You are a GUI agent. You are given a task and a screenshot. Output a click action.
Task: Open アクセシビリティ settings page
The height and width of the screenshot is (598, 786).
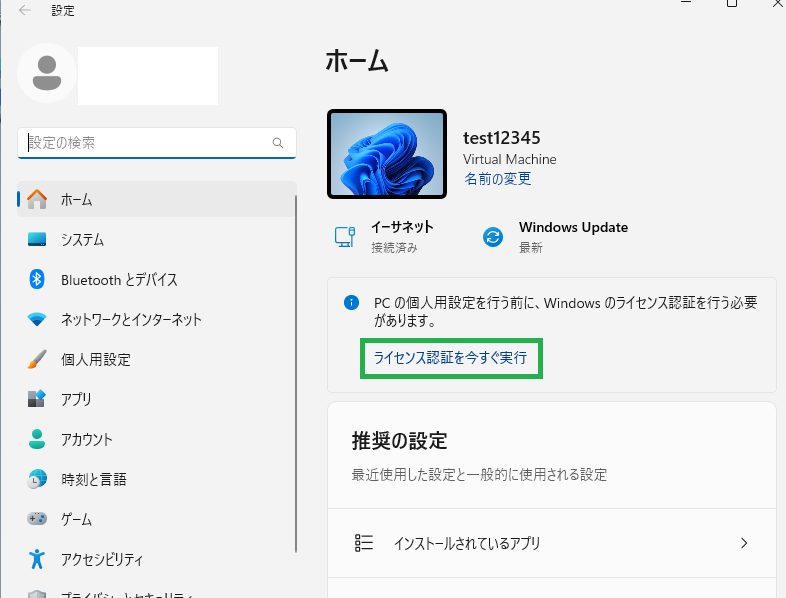(x=156, y=559)
